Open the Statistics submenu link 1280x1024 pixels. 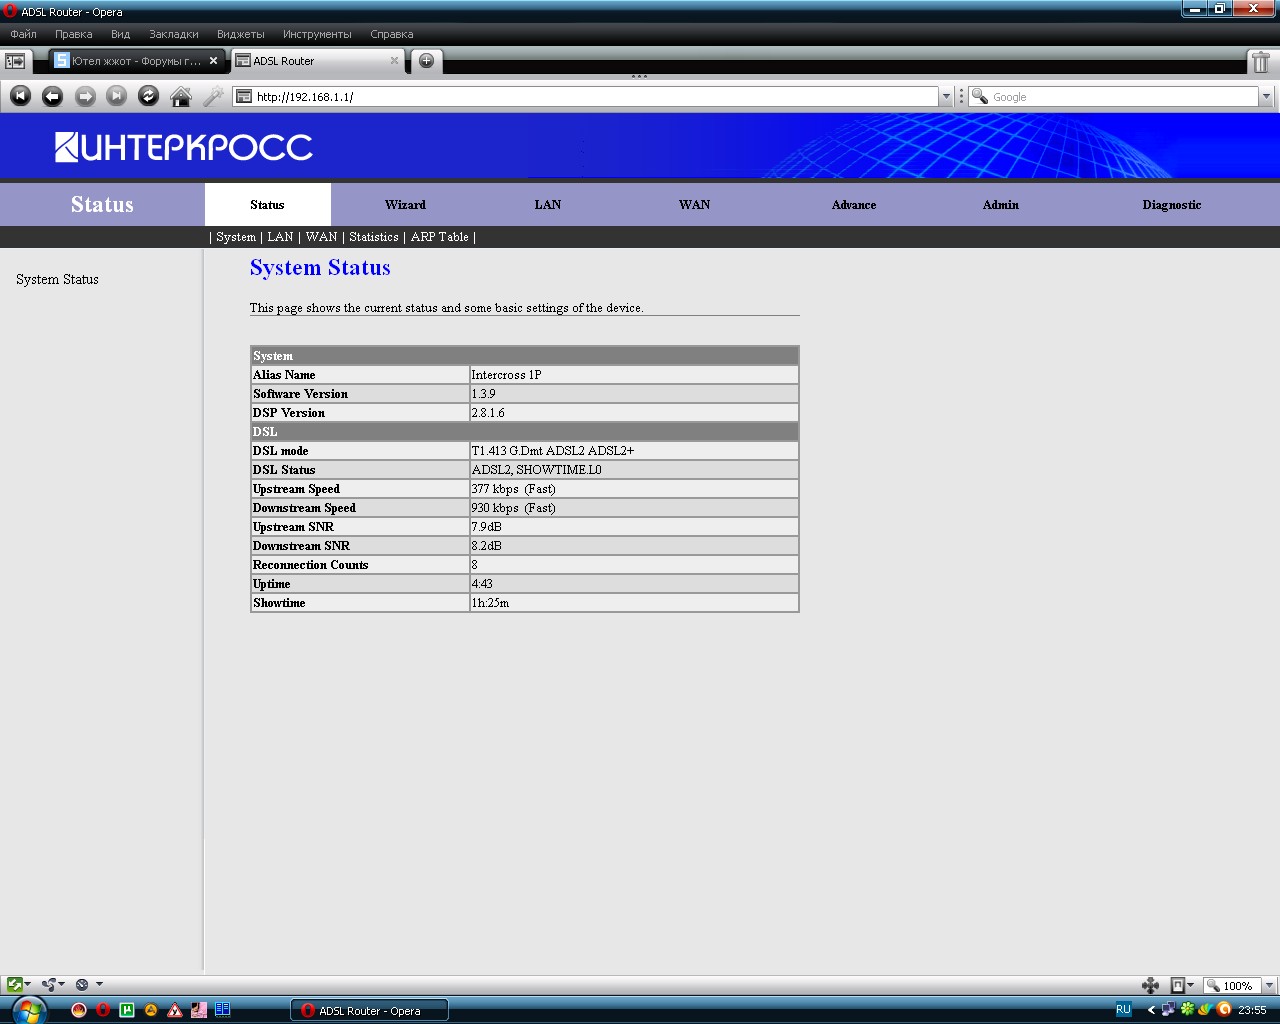coord(373,237)
